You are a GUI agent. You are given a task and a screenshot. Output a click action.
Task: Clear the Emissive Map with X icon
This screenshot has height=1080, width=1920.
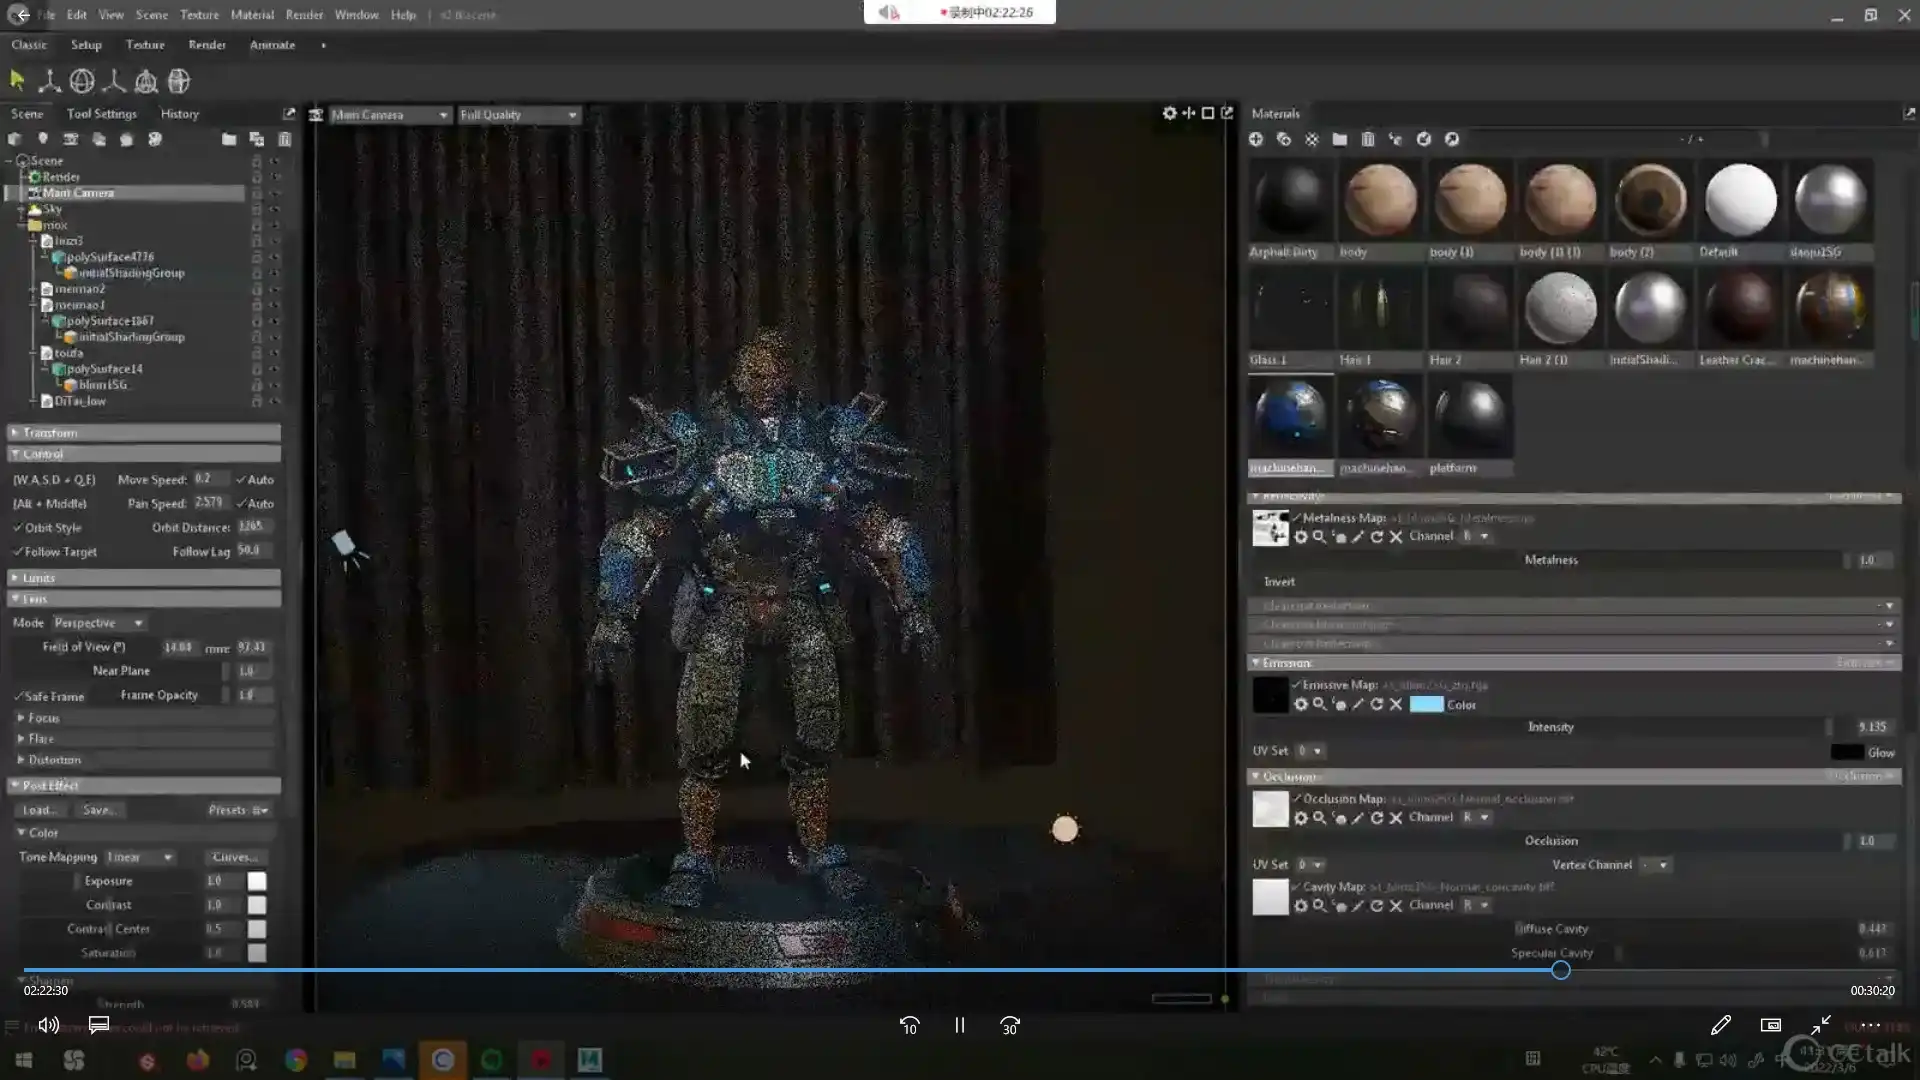[x=1396, y=705]
